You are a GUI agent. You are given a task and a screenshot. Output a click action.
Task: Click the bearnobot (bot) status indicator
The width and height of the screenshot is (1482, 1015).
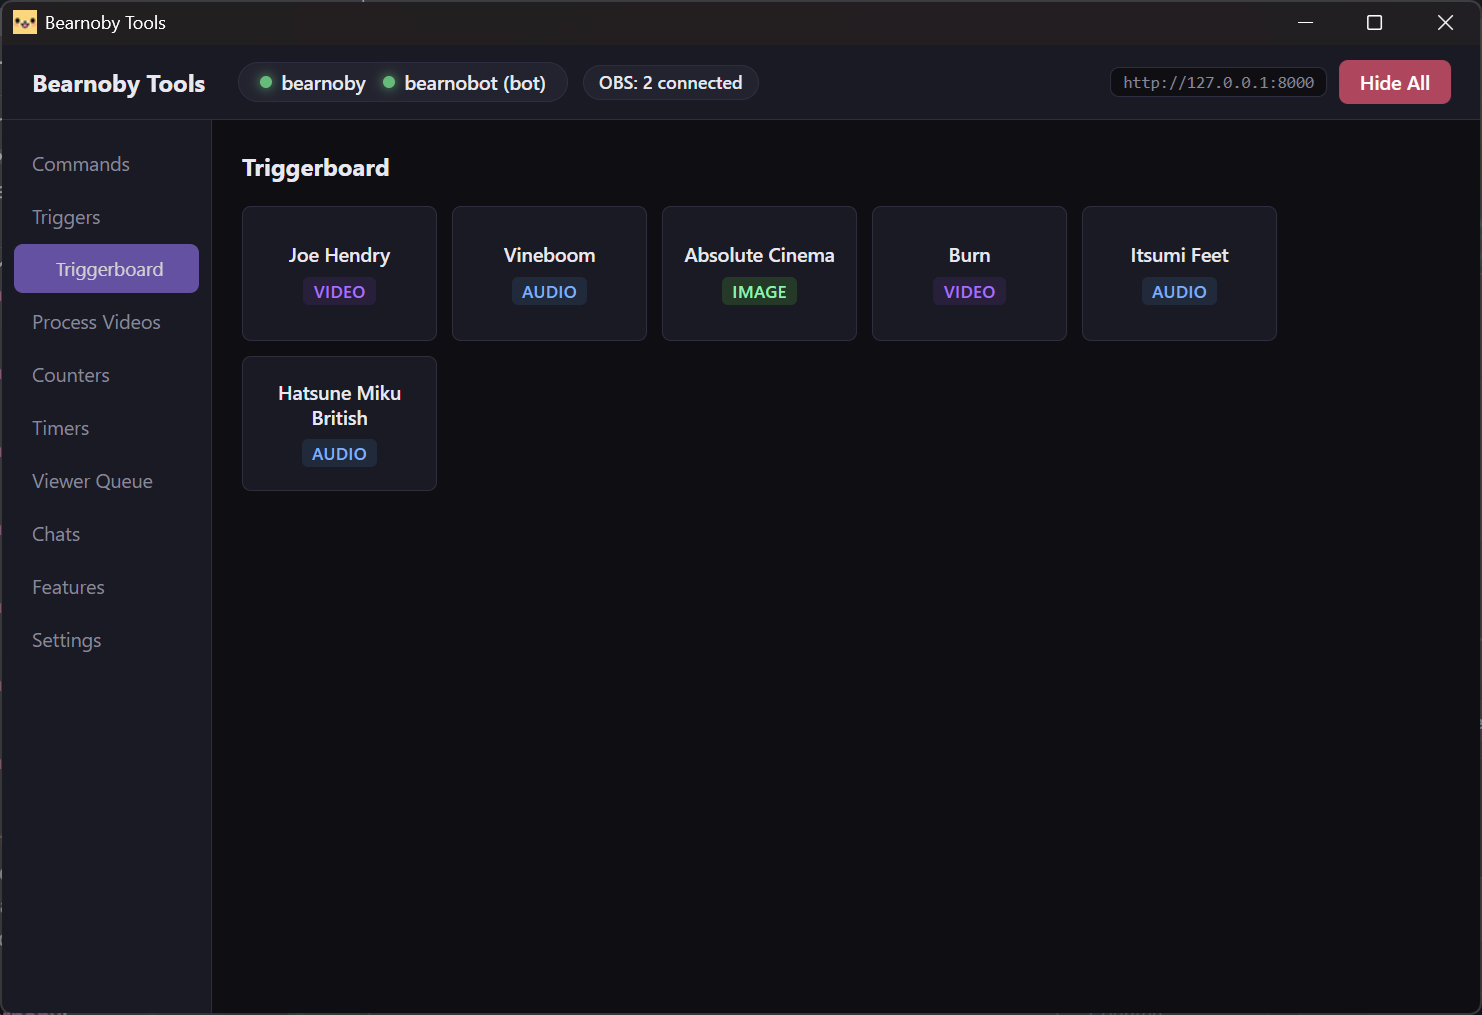(x=464, y=83)
